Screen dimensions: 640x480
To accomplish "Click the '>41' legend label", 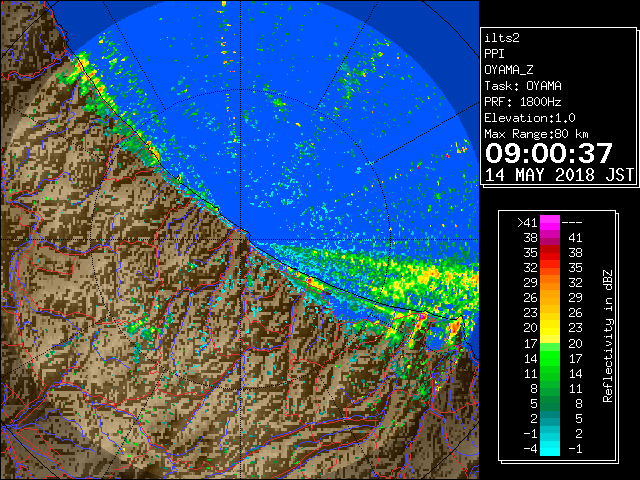I will [x=527, y=223].
